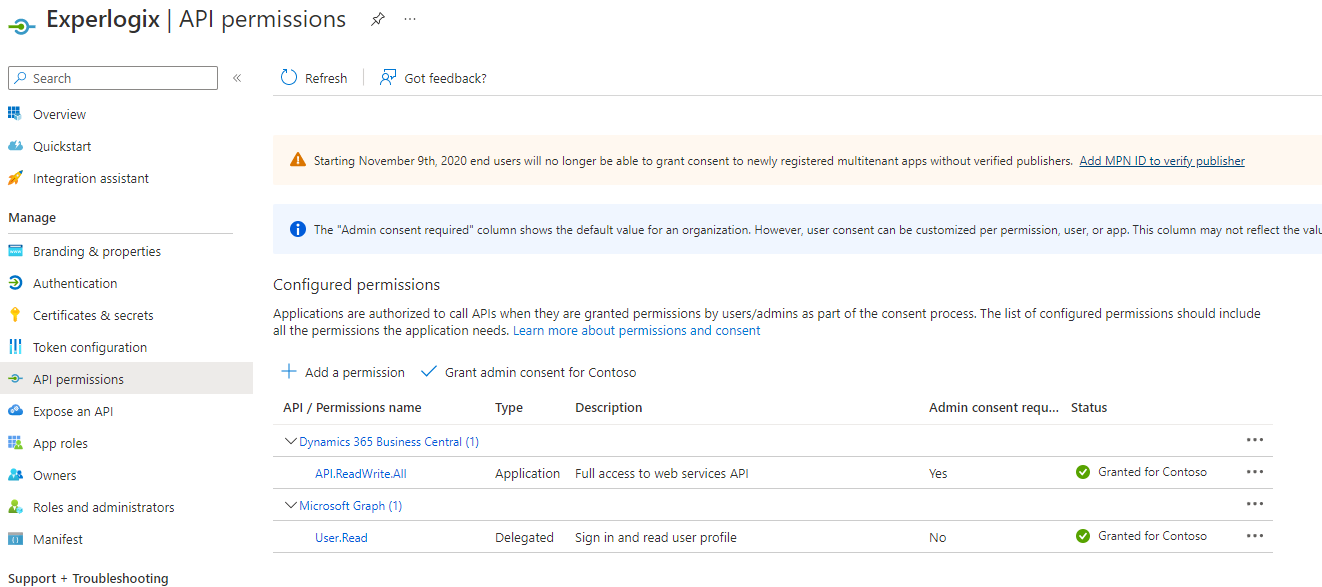Click the Token configuration icon
This screenshot has height=587, width=1322.
click(x=15, y=347)
